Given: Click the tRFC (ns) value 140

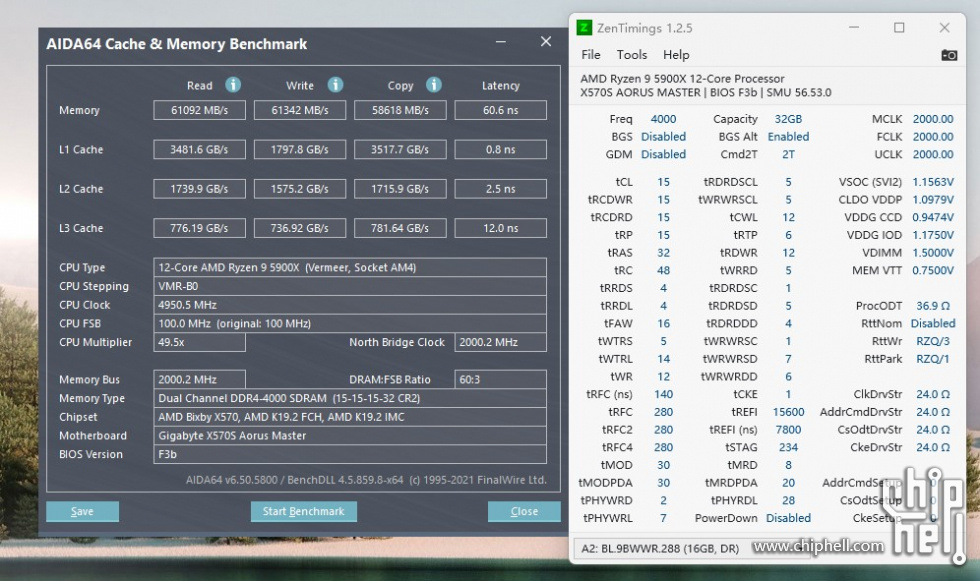Looking at the screenshot, I should click(663, 394).
